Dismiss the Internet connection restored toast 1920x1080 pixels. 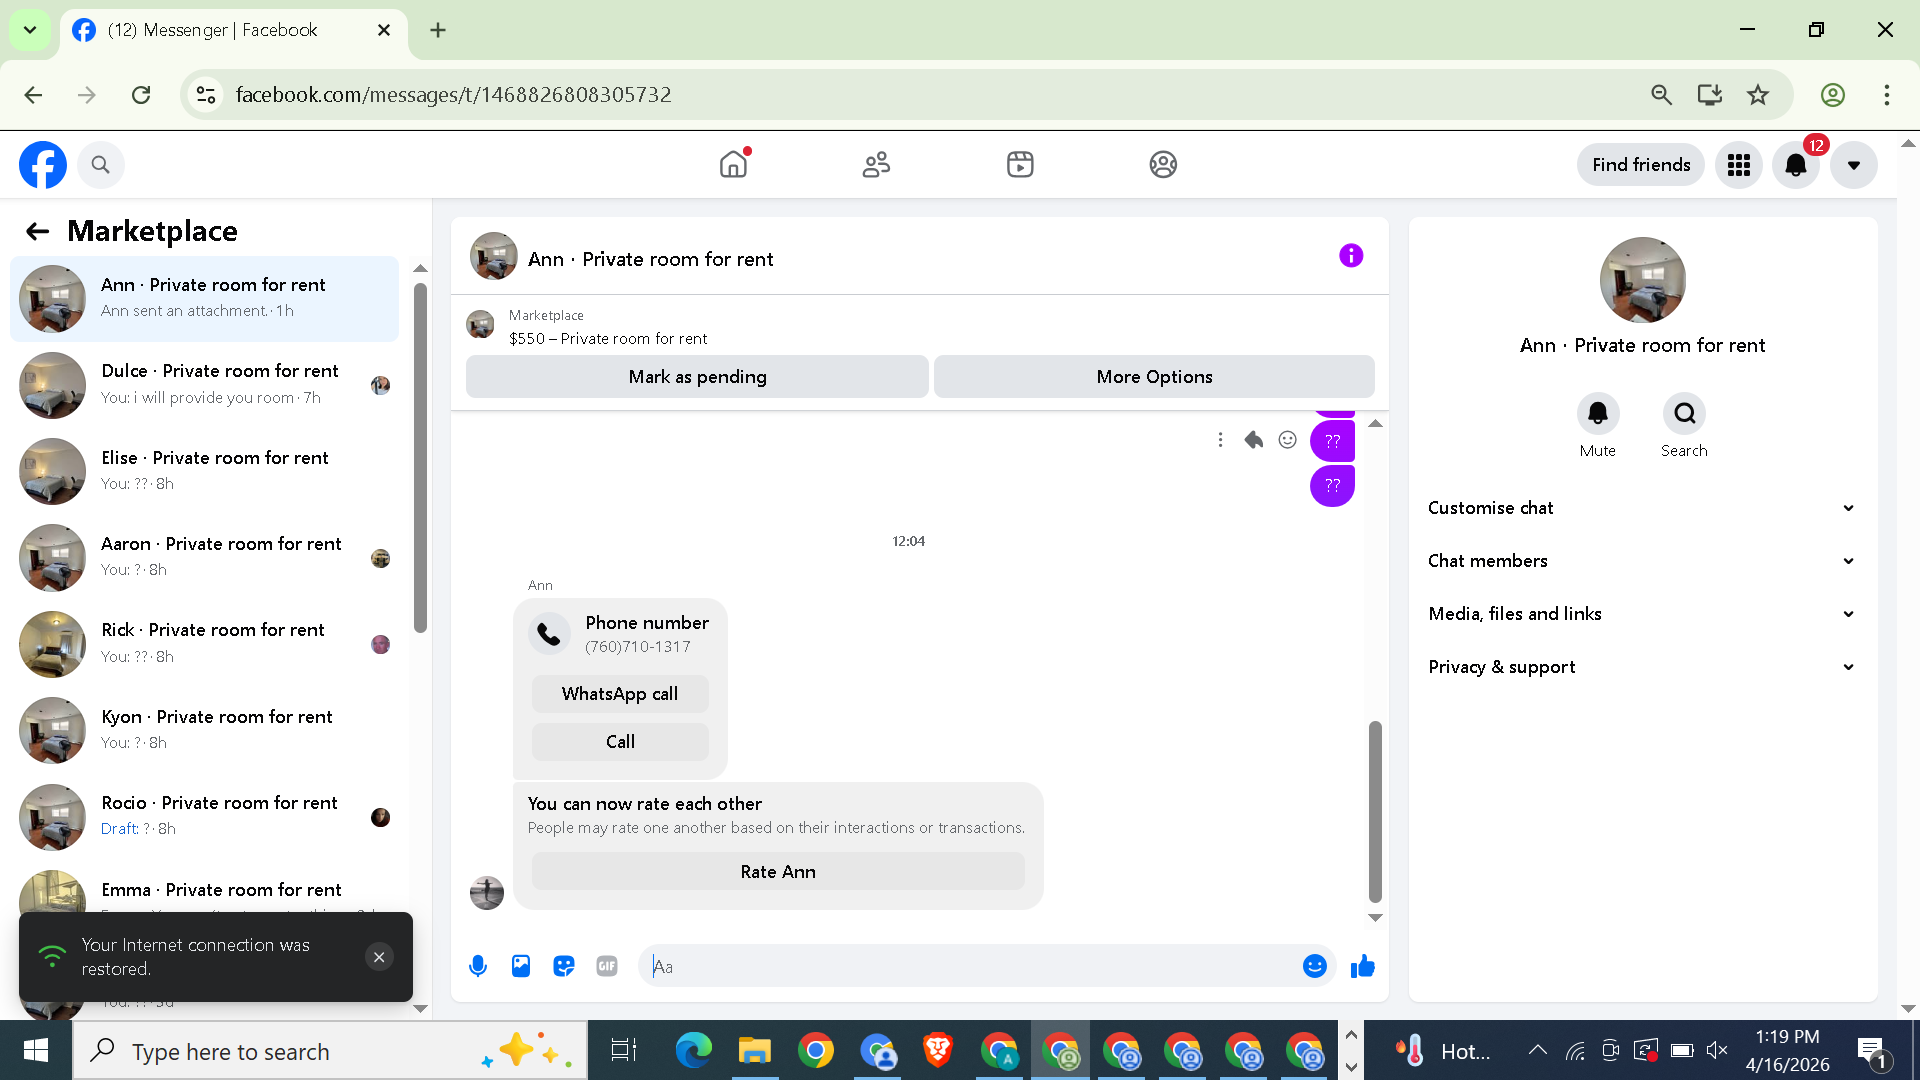click(x=379, y=957)
